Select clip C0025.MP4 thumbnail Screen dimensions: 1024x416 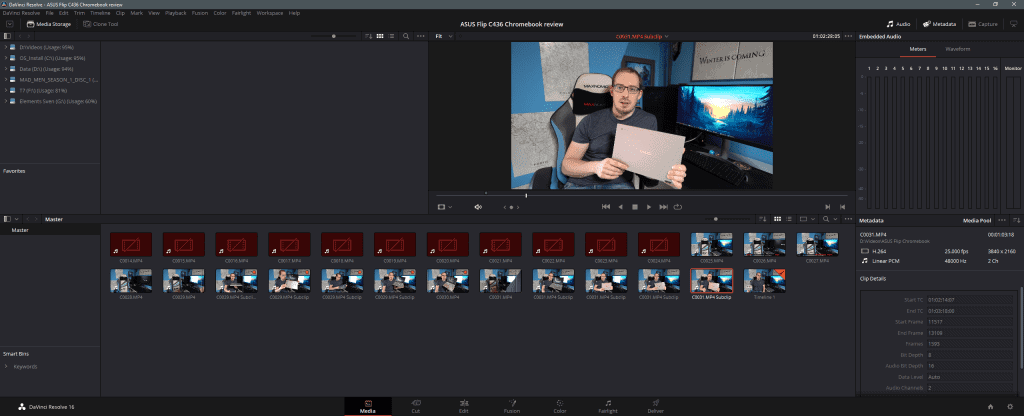pos(712,244)
